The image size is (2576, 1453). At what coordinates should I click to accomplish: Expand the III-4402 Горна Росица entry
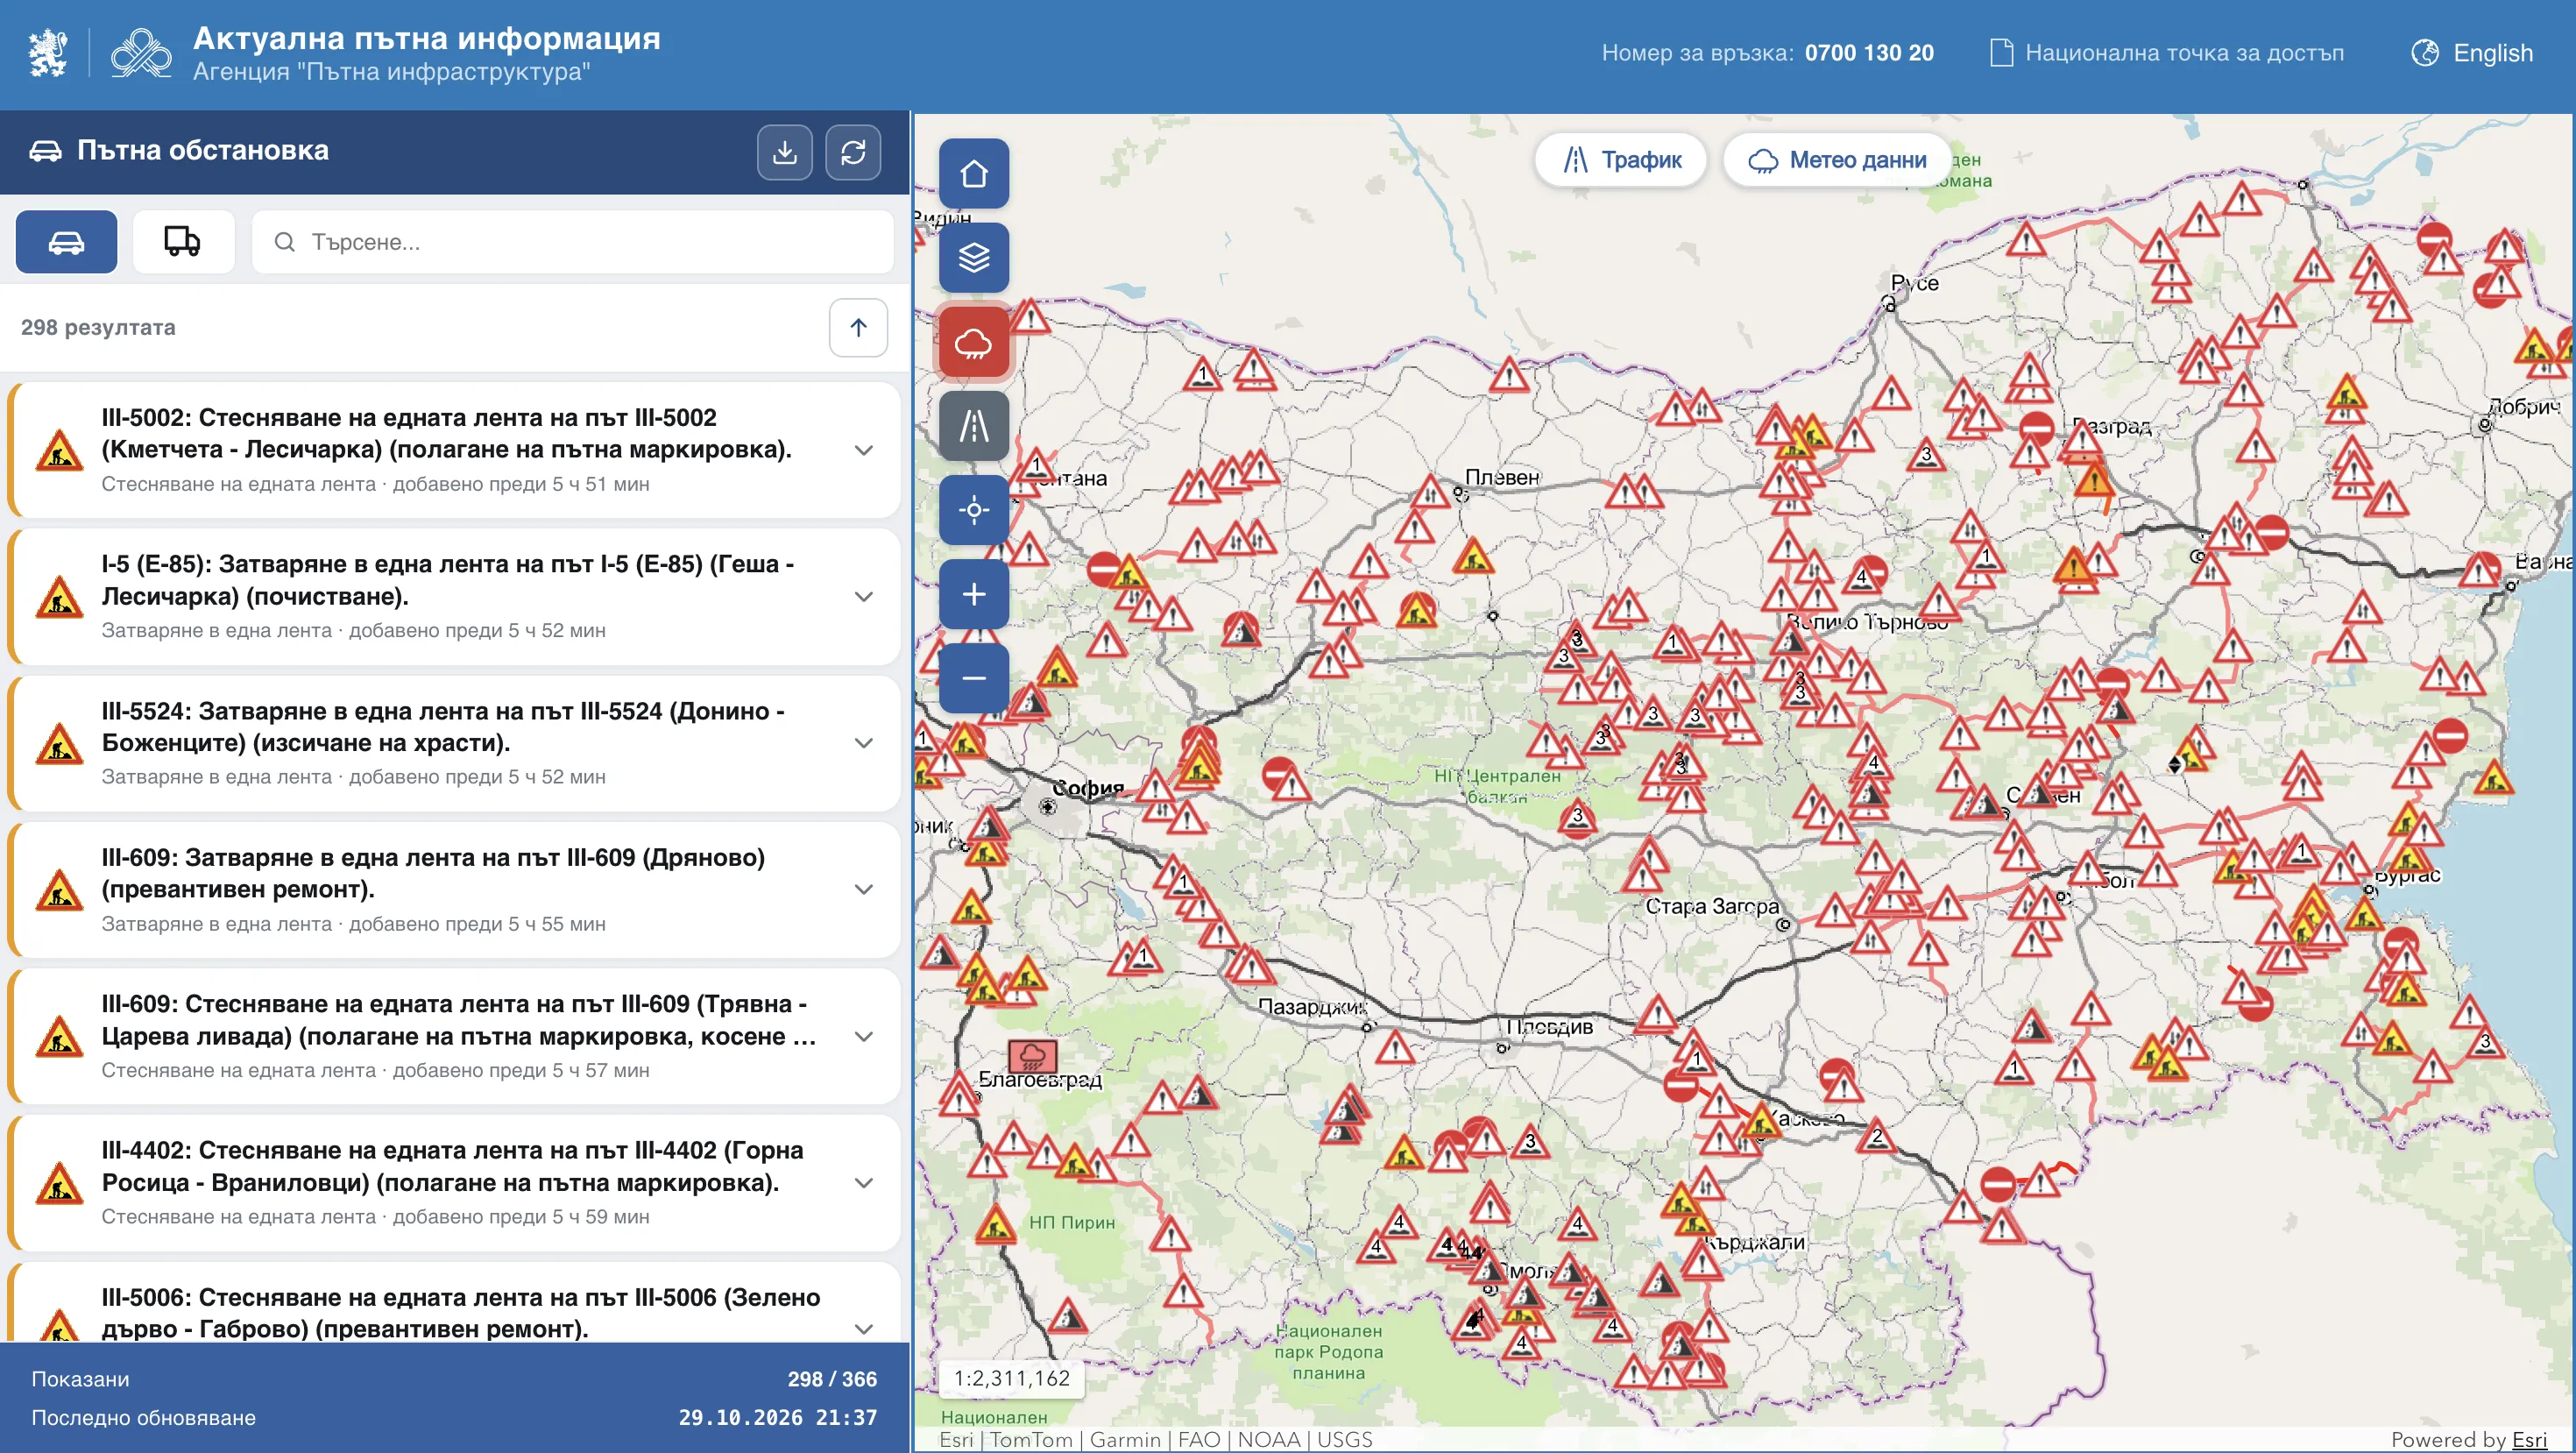864,1183
